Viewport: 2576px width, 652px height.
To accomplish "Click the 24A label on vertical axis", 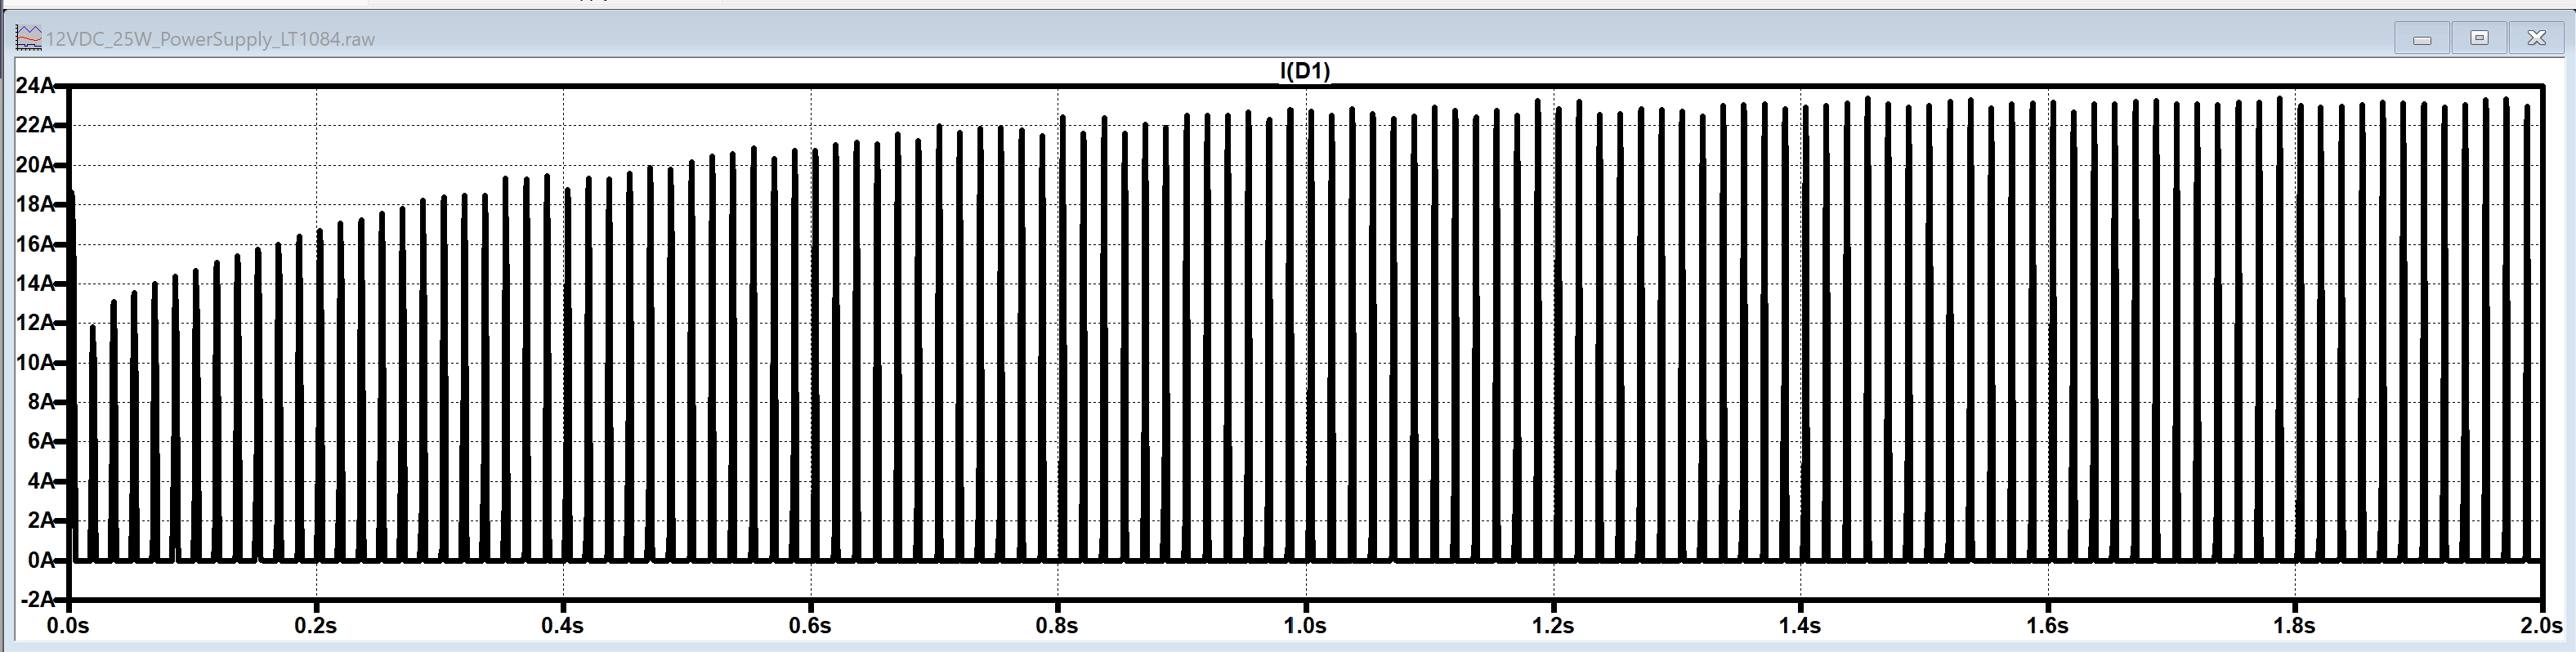I will (34, 86).
